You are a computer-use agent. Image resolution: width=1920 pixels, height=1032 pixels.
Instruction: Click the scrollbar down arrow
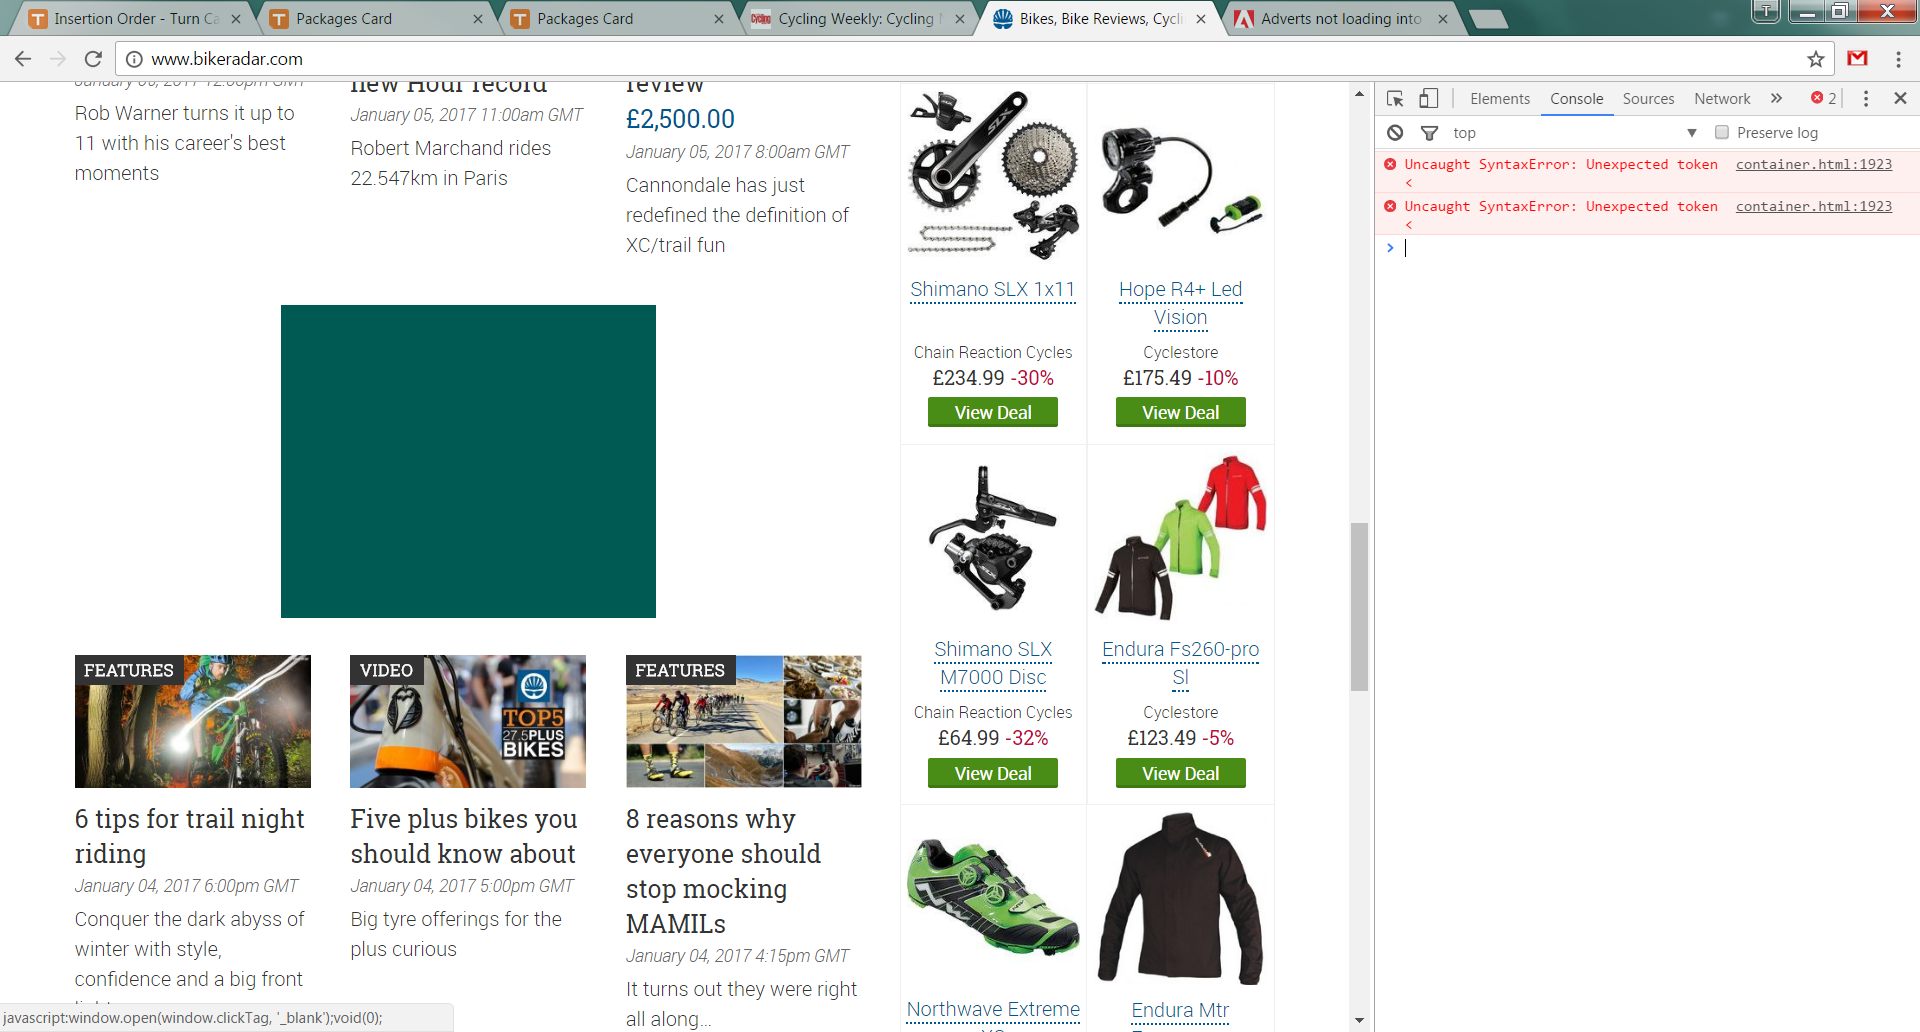tap(1359, 1021)
